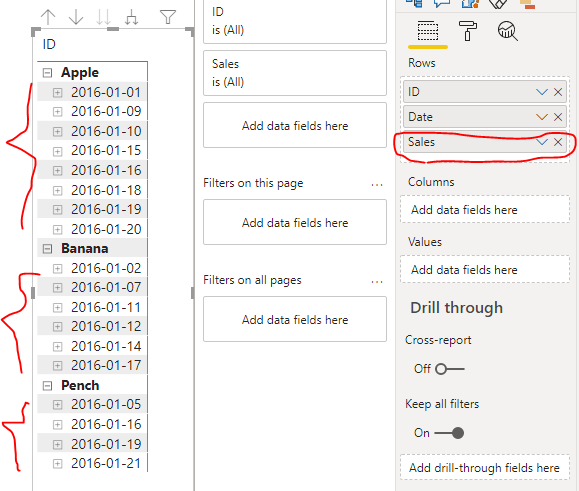This screenshot has height=491, width=579.
Task: Click the drill down arrow icon
Action: (76, 17)
